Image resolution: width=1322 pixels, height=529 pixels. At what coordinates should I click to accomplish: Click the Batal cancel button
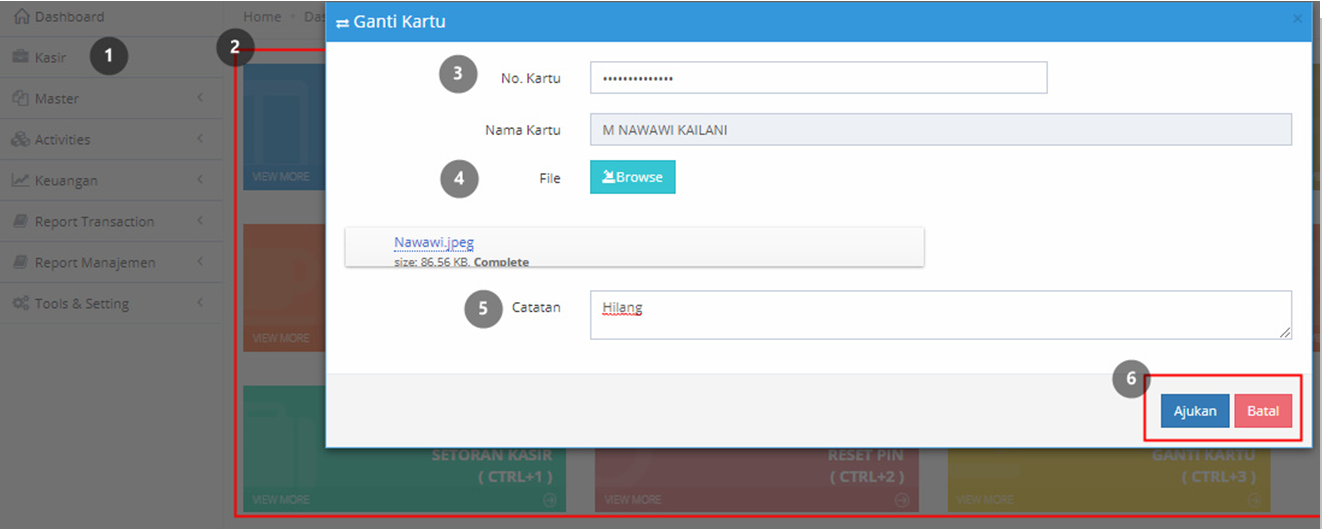click(1263, 411)
